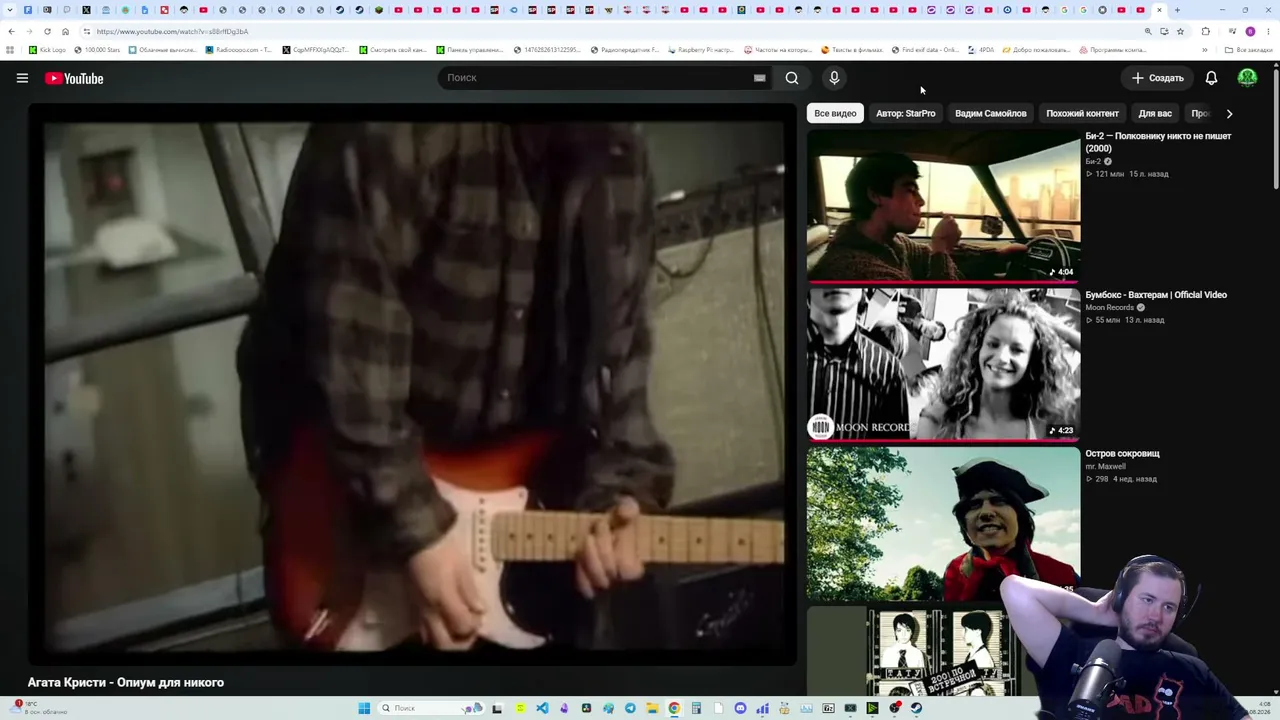Screen dimensions: 1280x720
Task: Switch to Google Chrome on the taskbar
Action: click(x=674, y=708)
